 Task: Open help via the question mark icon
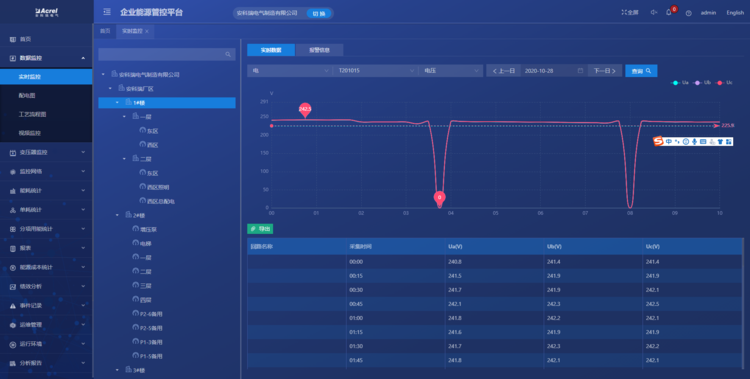688,13
